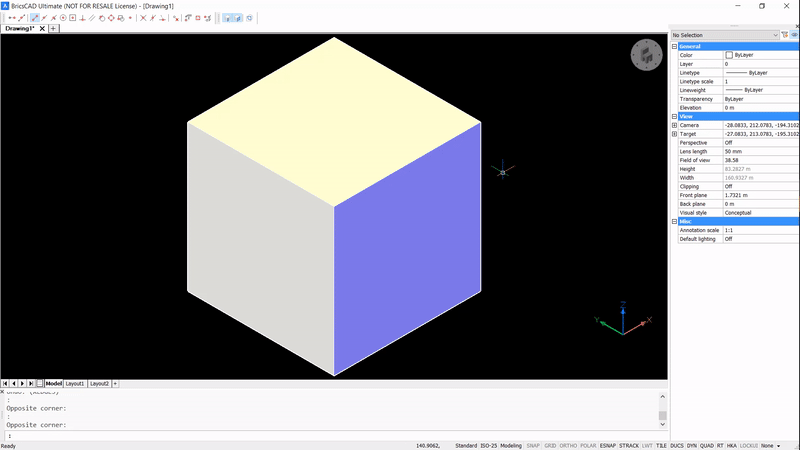Image resolution: width=800 pixels, height=450 pixels.
Task: Click the 3D vertex snap icon
Action: 188,18
